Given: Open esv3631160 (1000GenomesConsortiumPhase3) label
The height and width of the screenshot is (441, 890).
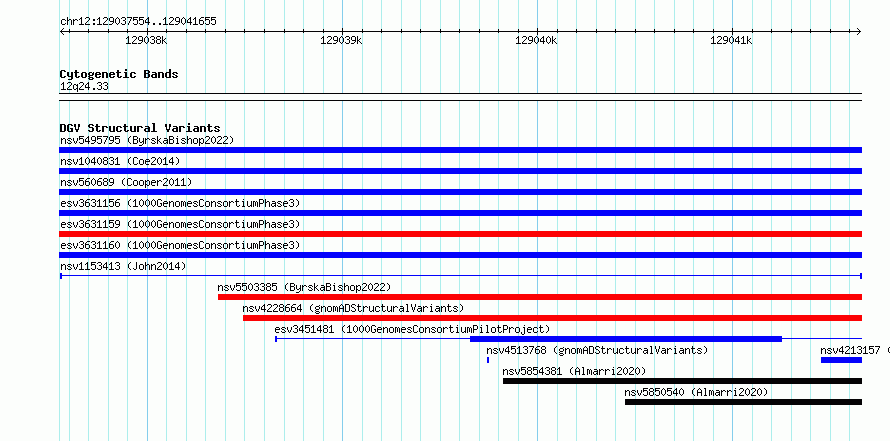Looking at the screenshot, I should click(180, 245).
